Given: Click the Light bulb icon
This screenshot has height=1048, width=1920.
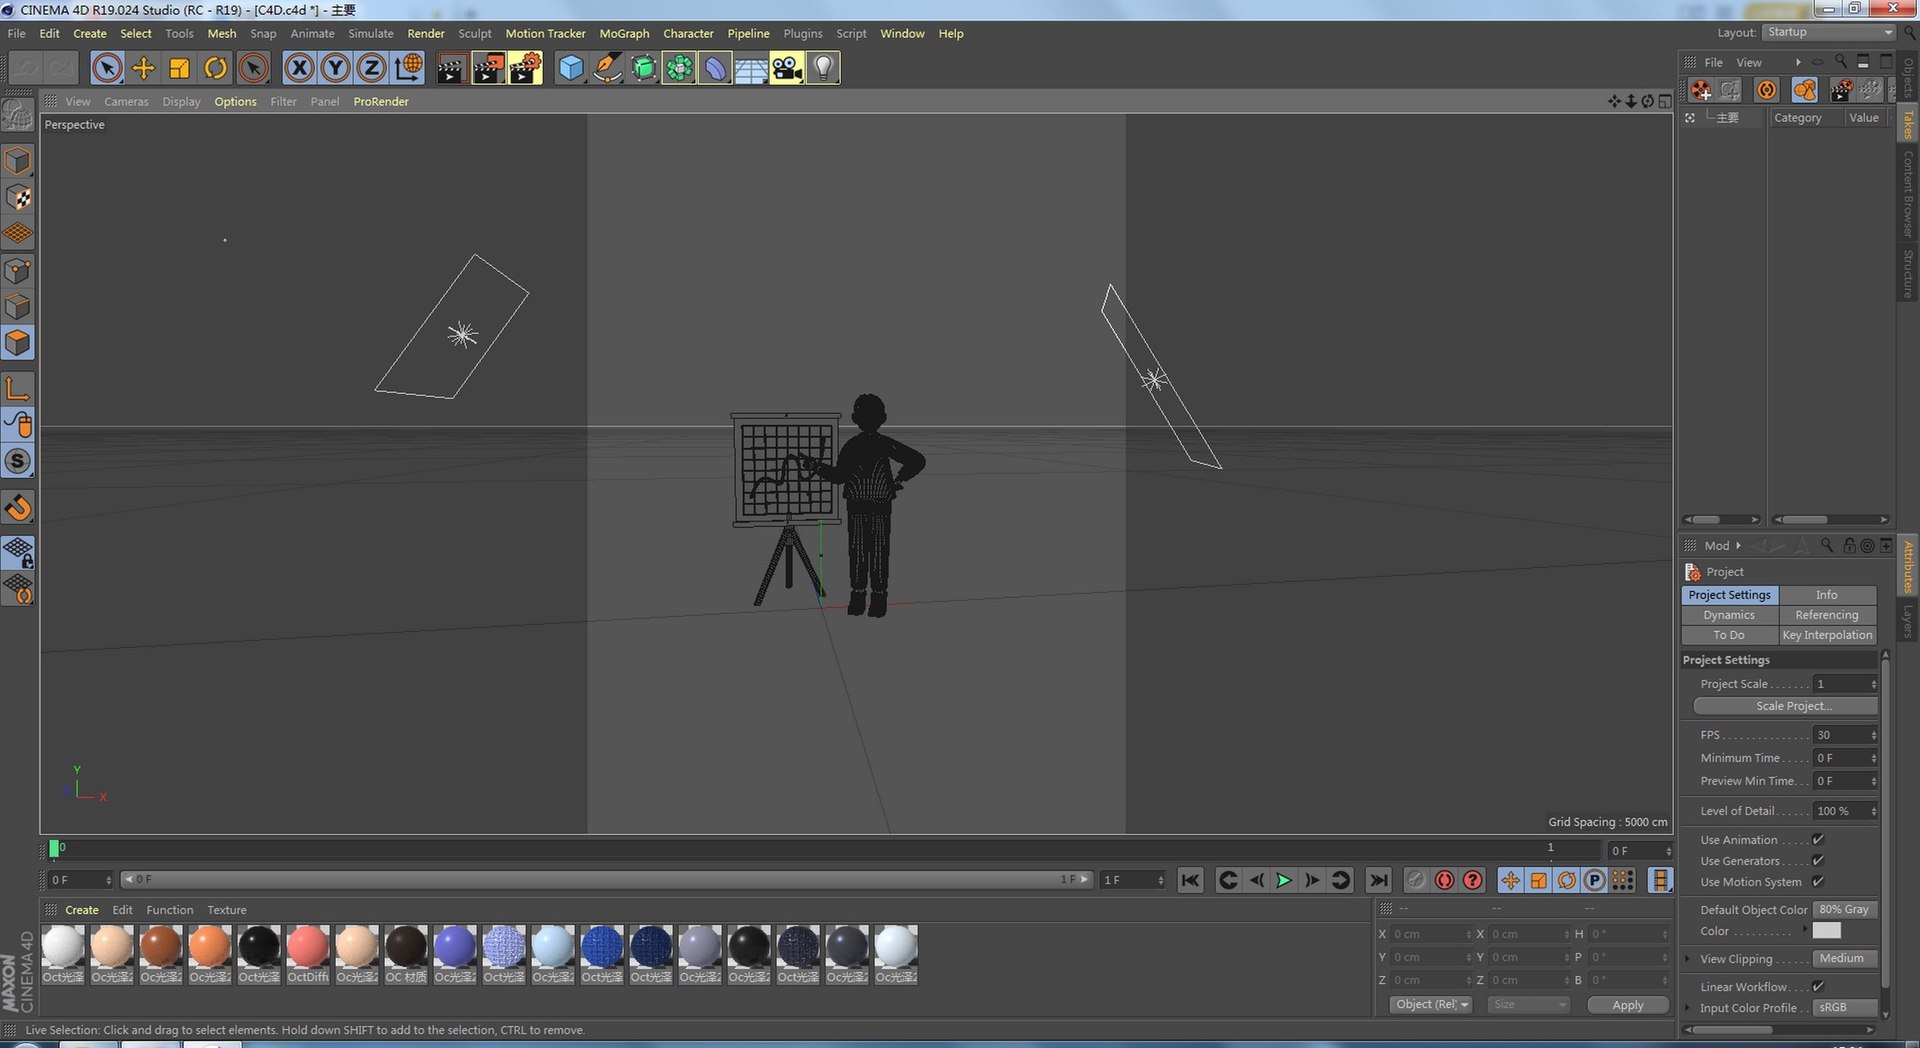Looking at the screenshot, I should point(823,68).
